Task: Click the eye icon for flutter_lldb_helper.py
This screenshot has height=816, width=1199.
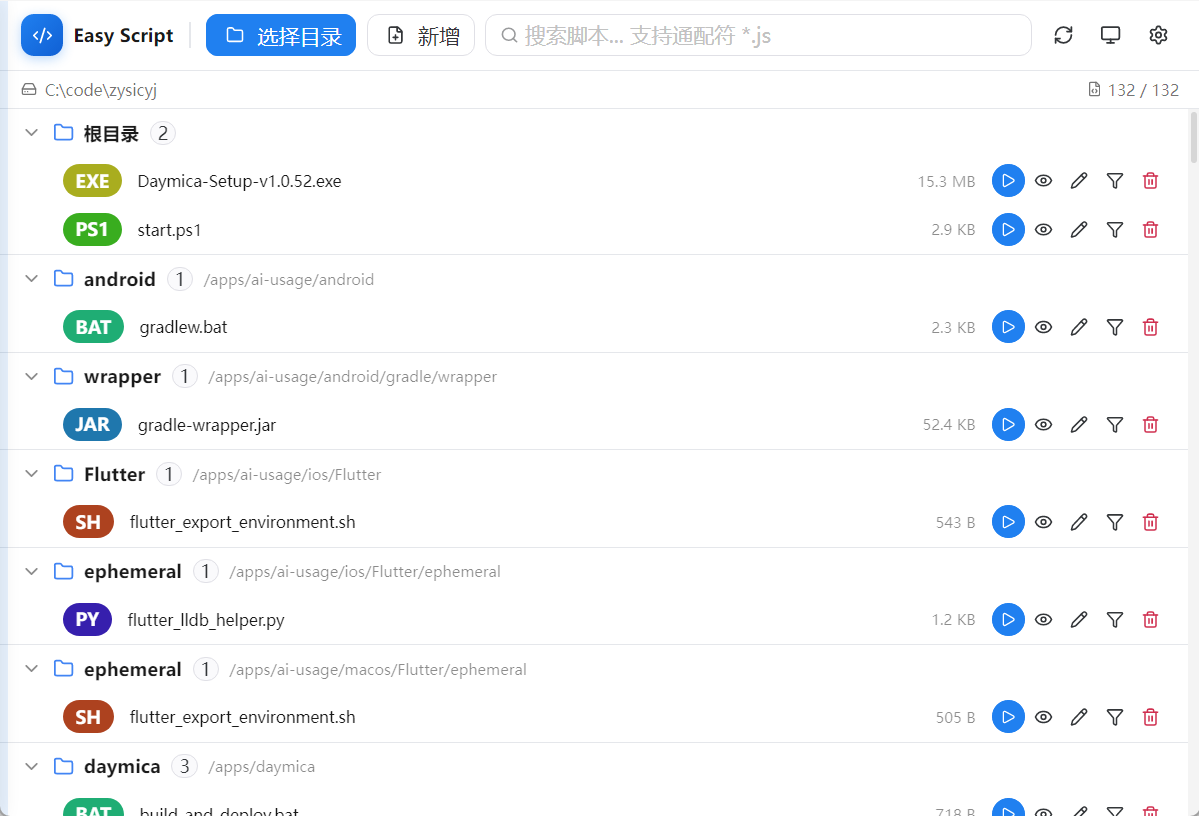Action: tap(1044, 619)
